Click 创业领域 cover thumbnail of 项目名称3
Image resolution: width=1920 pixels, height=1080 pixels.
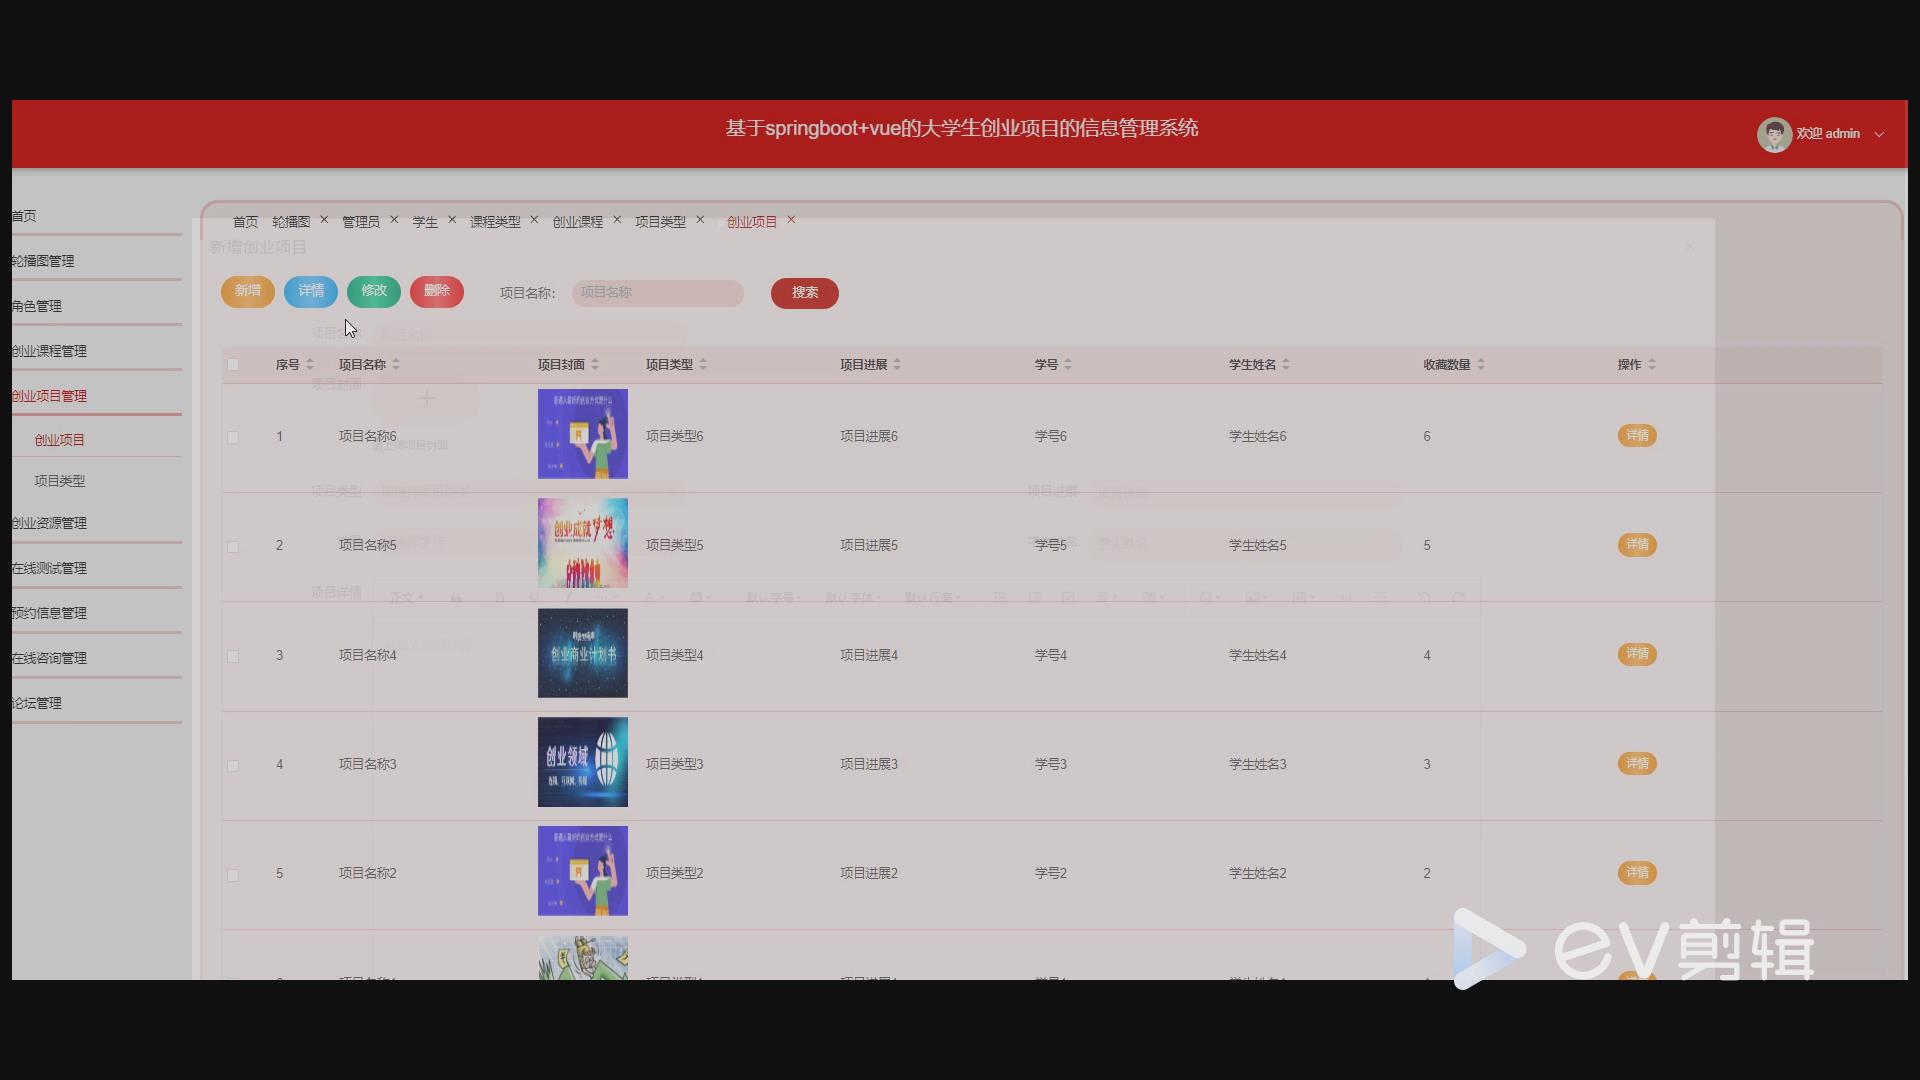tap(583, 762)
